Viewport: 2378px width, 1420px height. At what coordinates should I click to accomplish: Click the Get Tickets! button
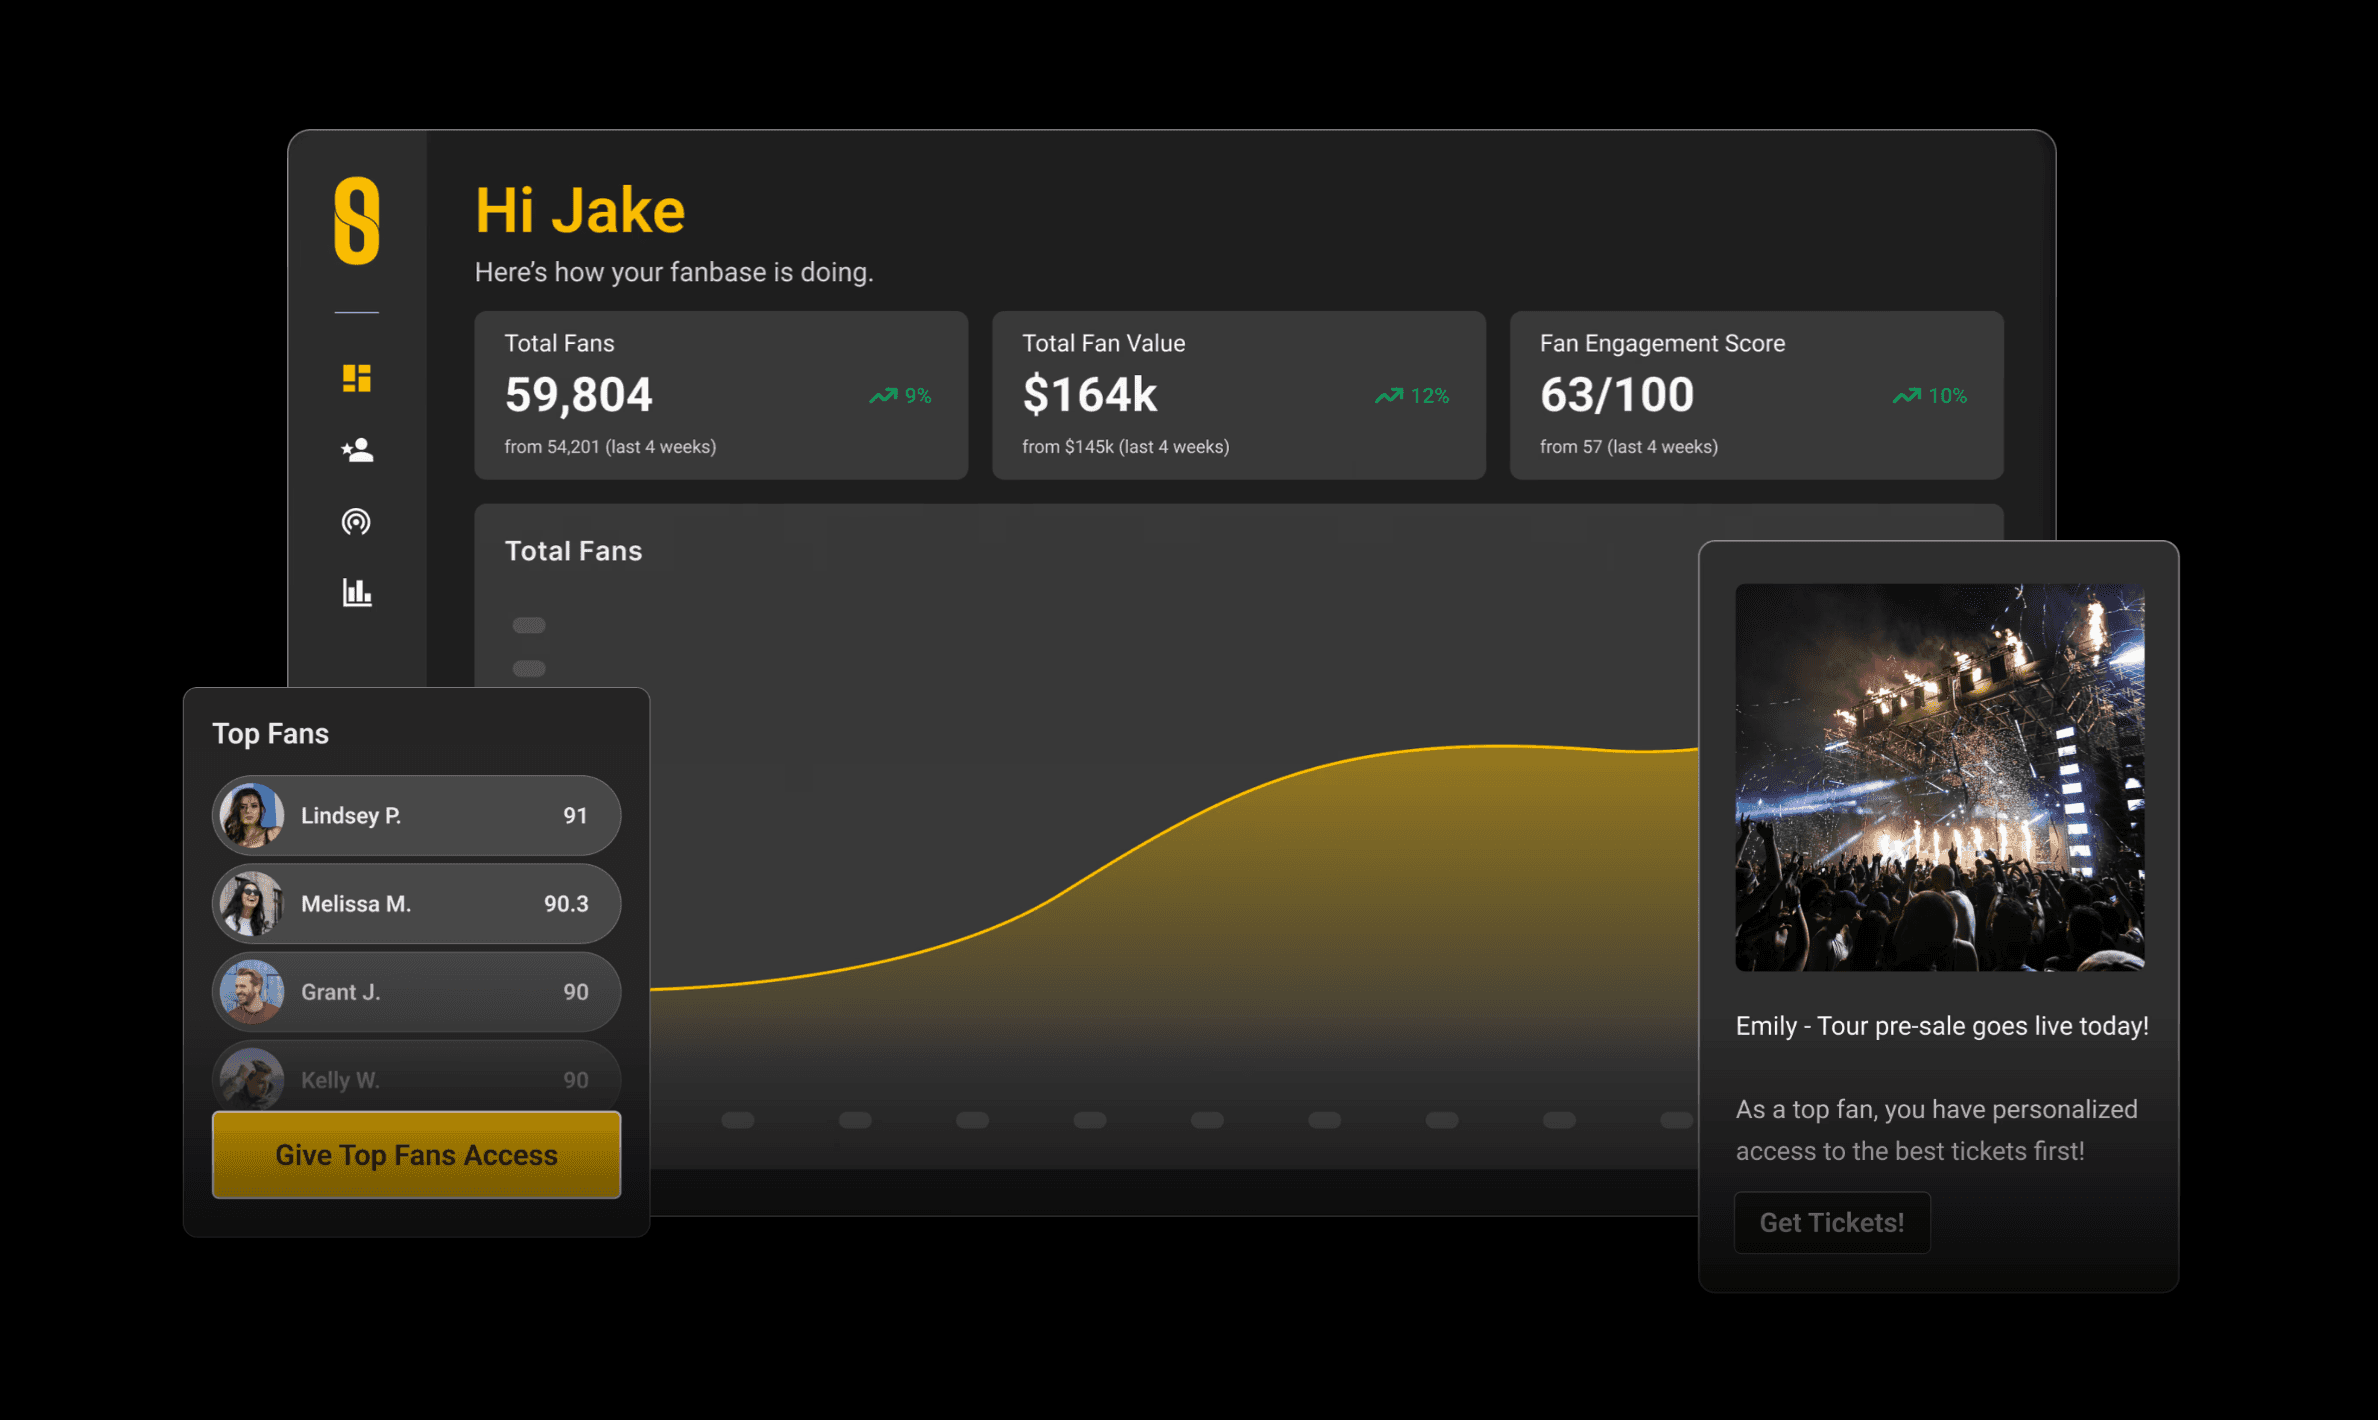1831,1222
